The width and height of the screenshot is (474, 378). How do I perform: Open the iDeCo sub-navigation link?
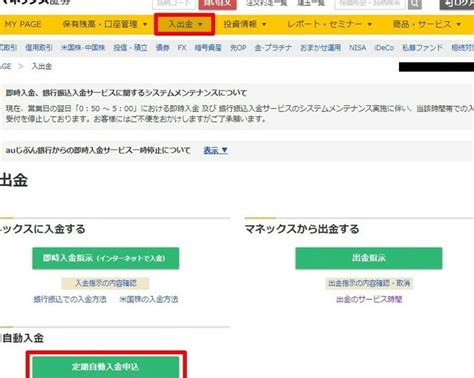pos(384,48)
